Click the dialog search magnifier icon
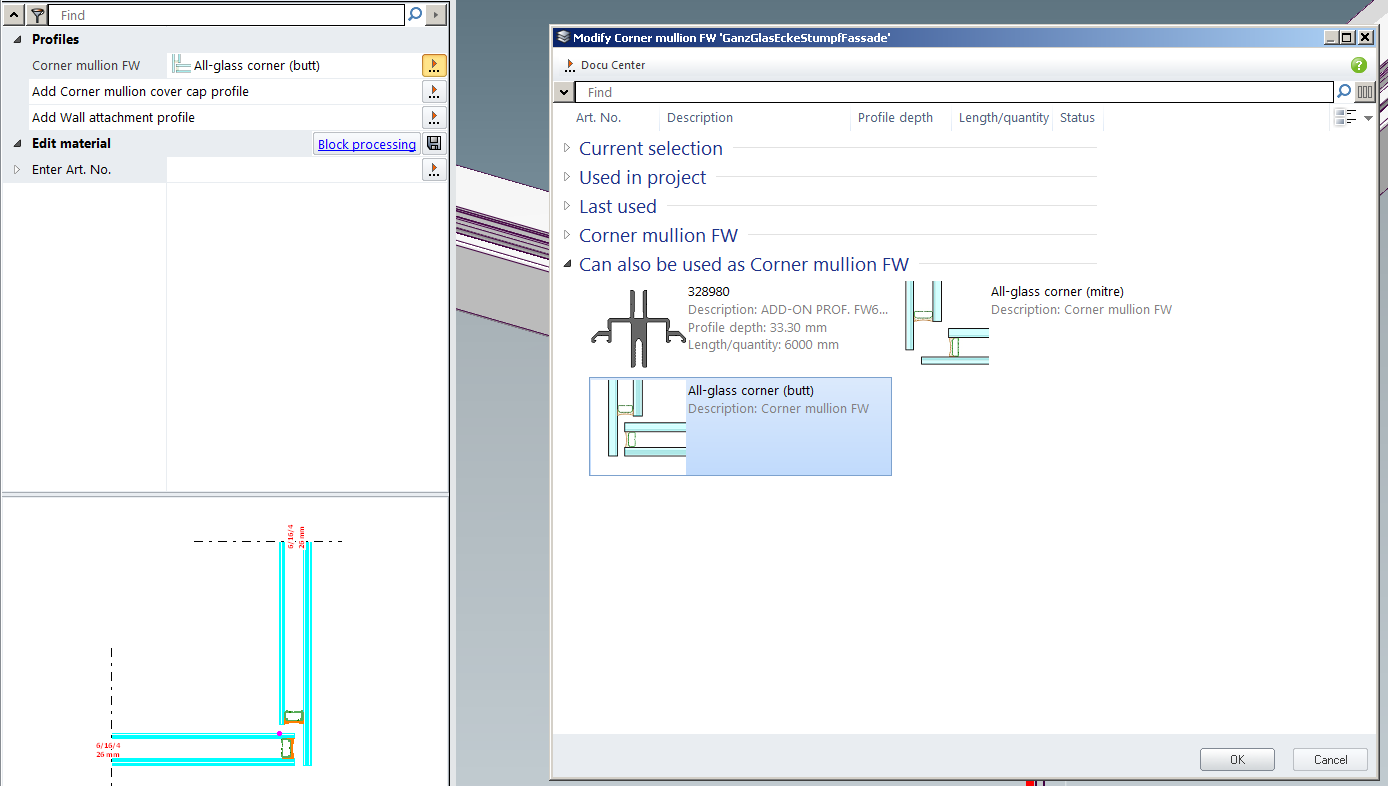Viewport: 1388px width, 786px height. [x=1344, y=92]
